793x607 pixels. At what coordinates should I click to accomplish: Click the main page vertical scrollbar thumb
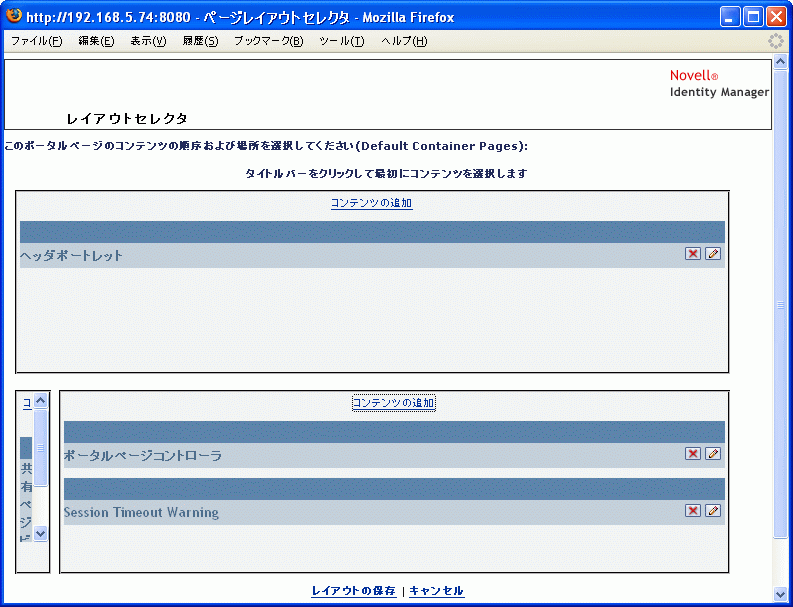point(780,305)
